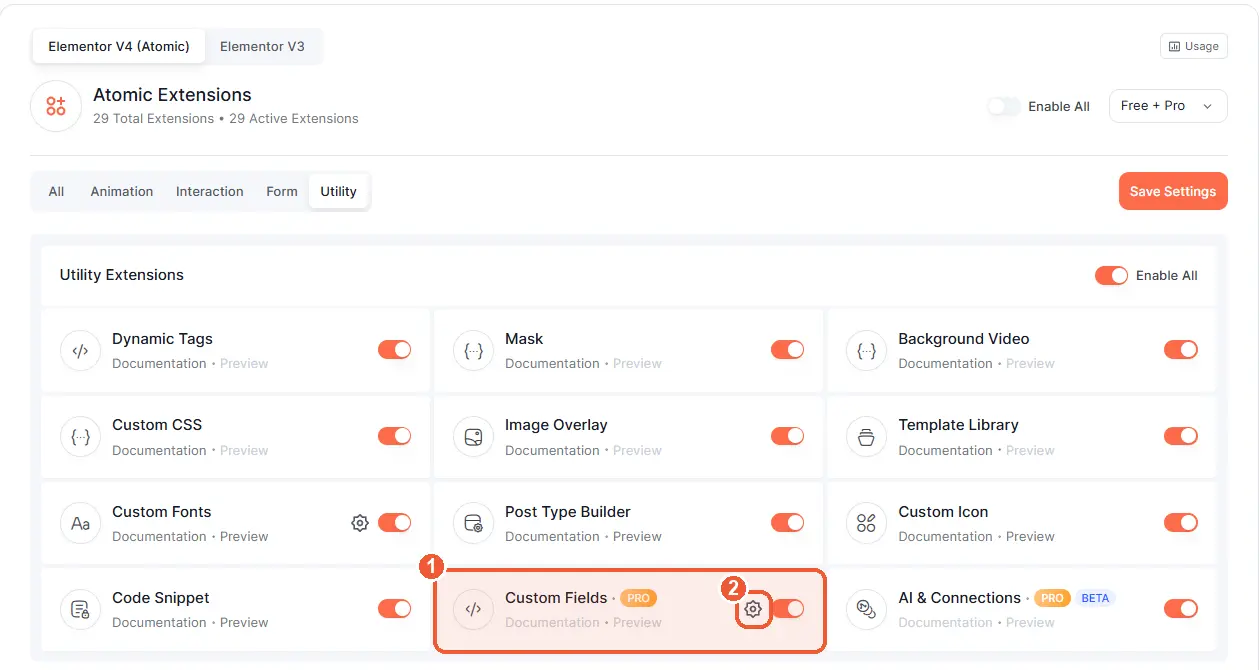Click the Dynamic Tags code icon
Screen dimensions: 1260x670
[x=81, y=351]
